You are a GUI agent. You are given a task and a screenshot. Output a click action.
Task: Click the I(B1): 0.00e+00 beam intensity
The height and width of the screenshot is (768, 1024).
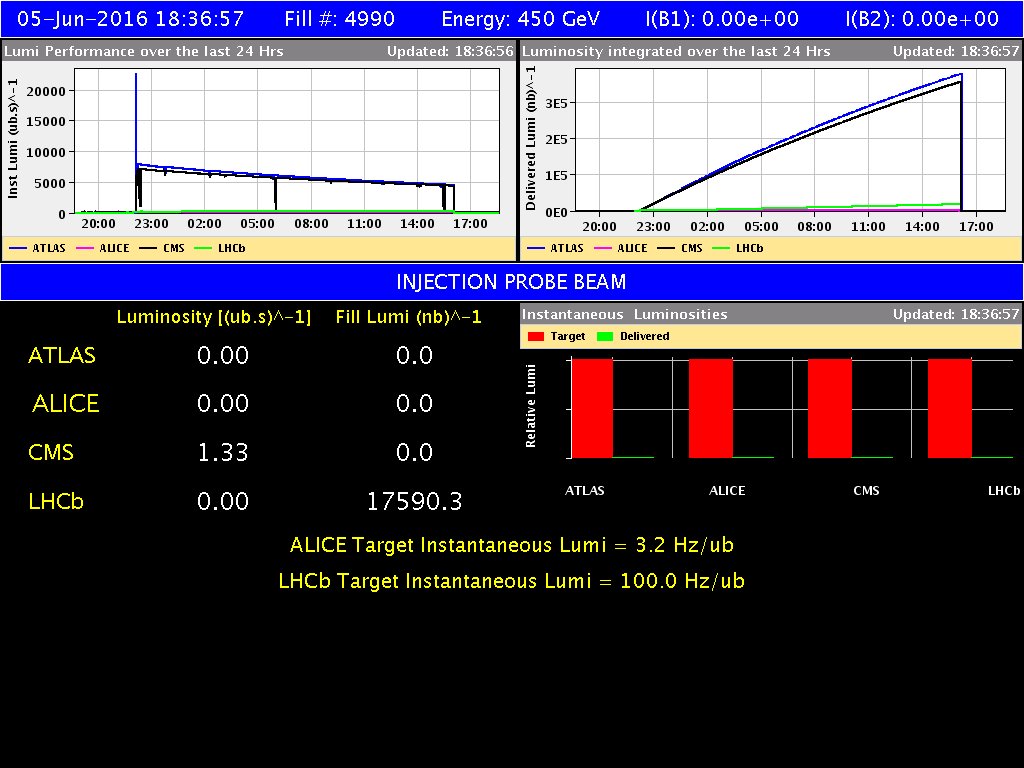coord(722,19)
